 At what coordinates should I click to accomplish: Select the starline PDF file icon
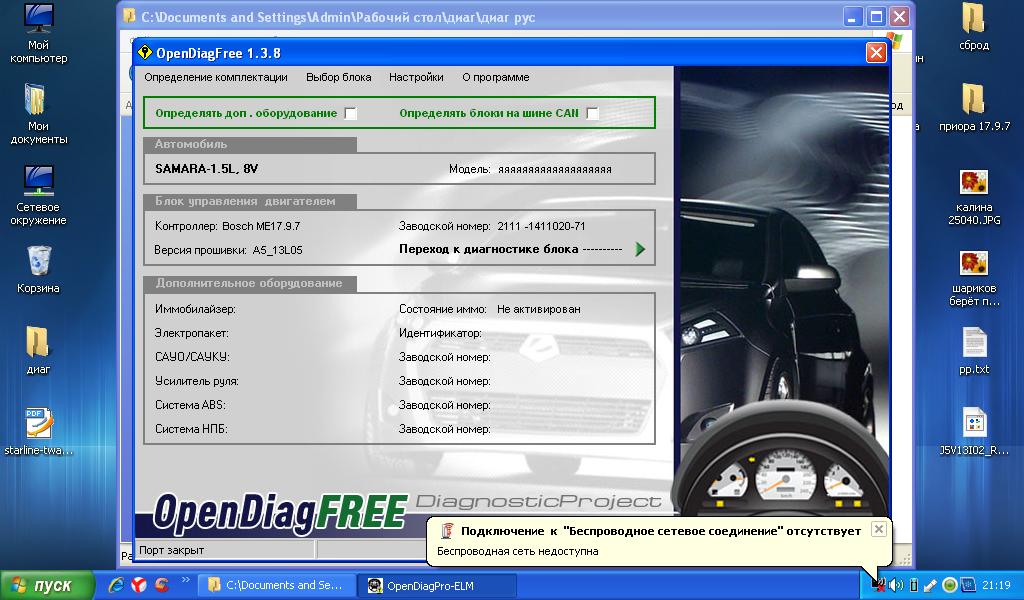pos(39,431)
